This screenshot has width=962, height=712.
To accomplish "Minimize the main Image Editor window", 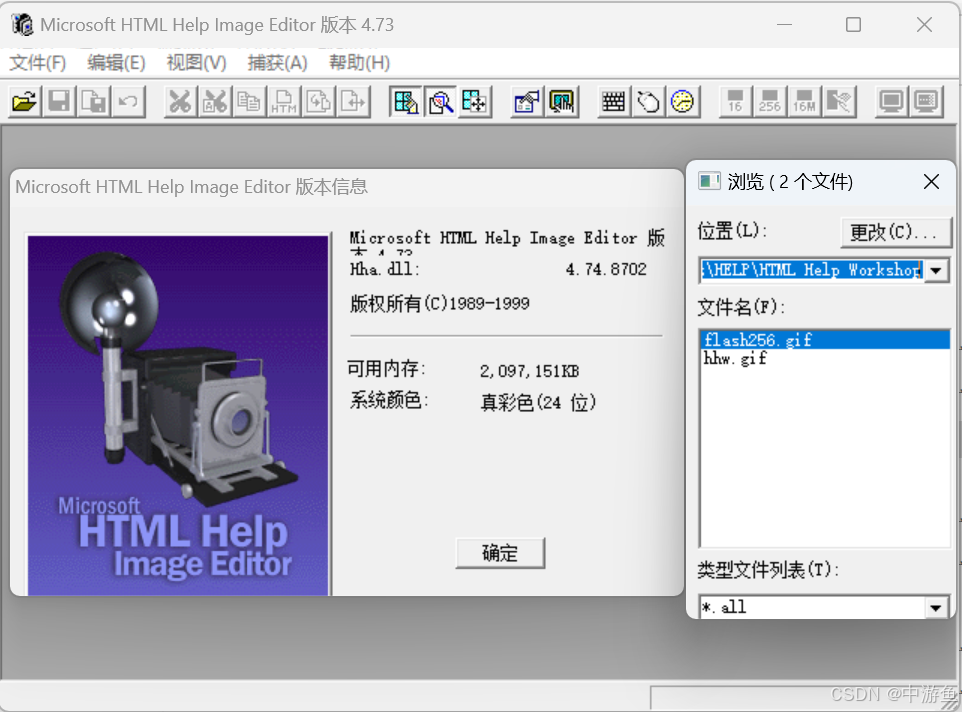I will coord(784,25).
